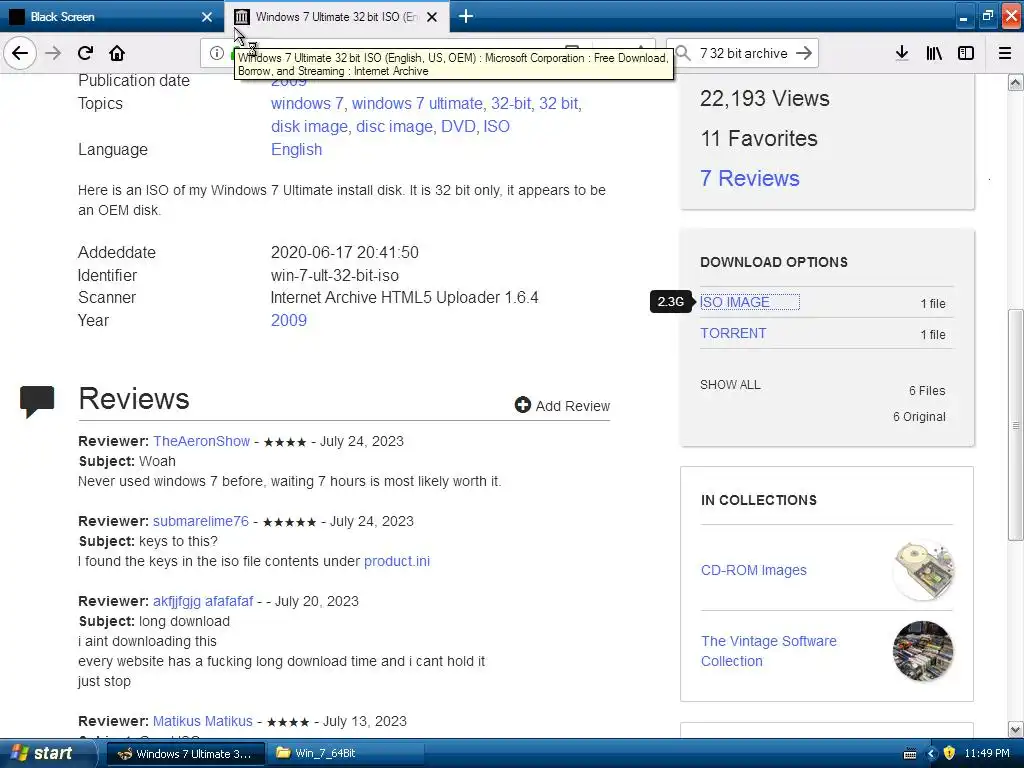Click the Add Review button

coord(562,406)
